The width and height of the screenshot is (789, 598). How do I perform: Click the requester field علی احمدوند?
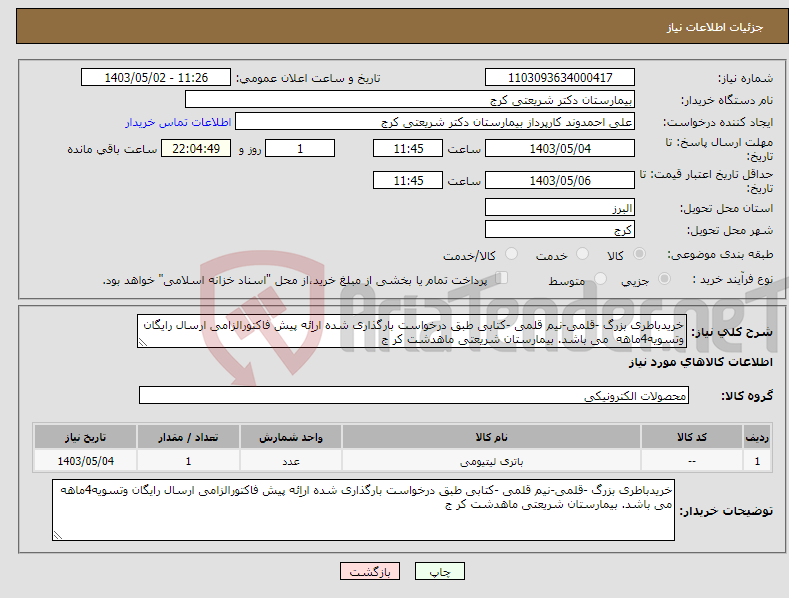(435, 122)
